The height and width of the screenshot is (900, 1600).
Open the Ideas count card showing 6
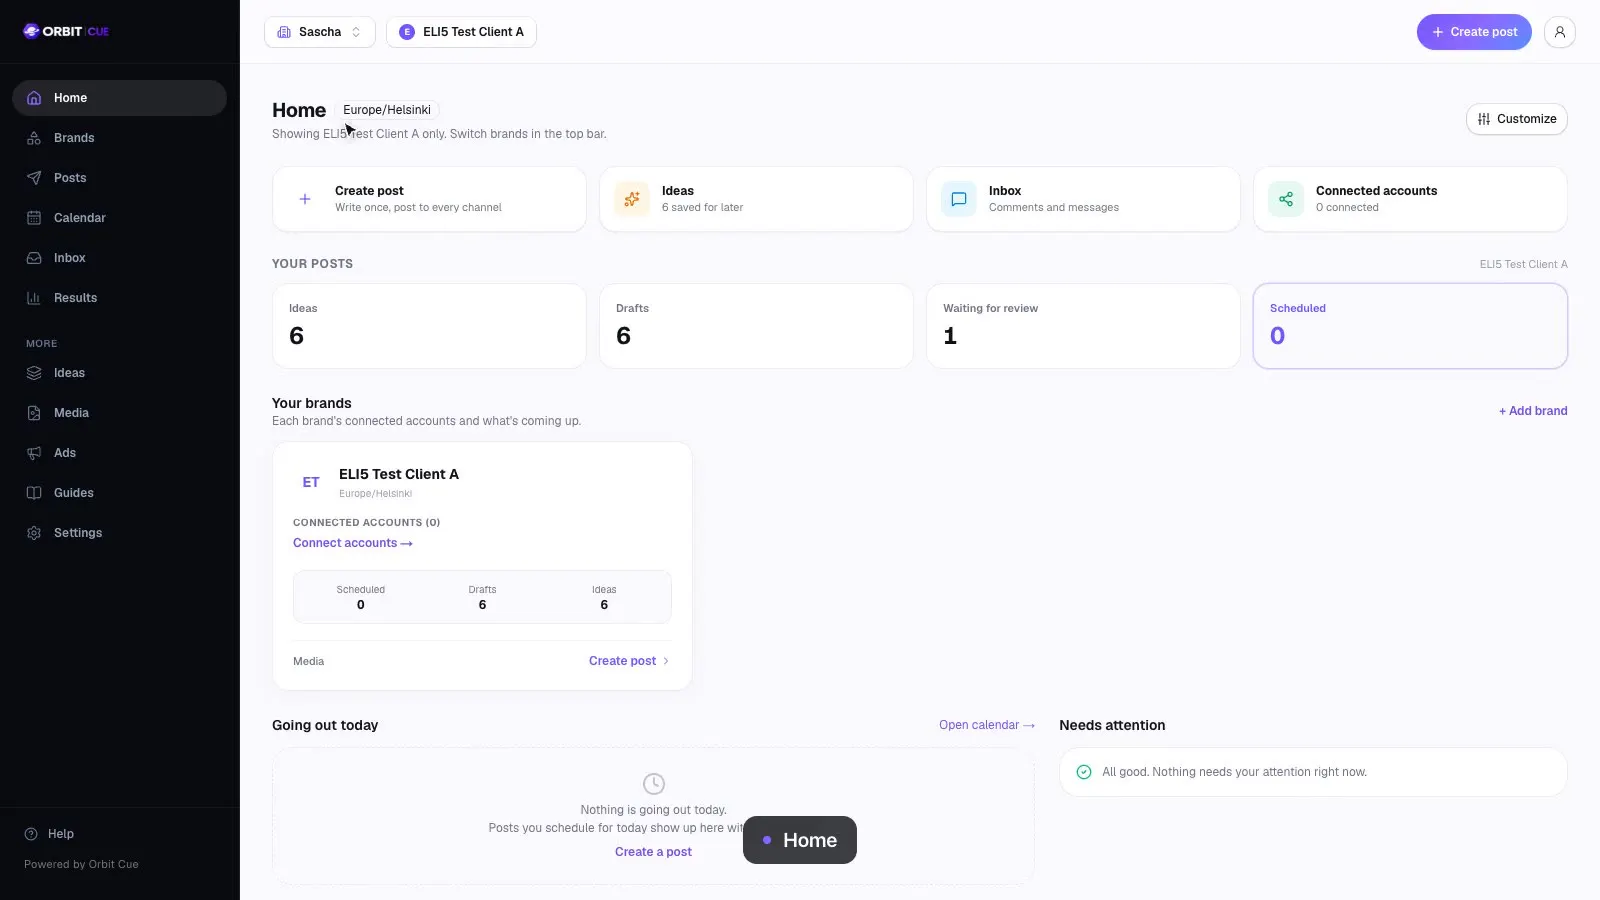(429, 326)
